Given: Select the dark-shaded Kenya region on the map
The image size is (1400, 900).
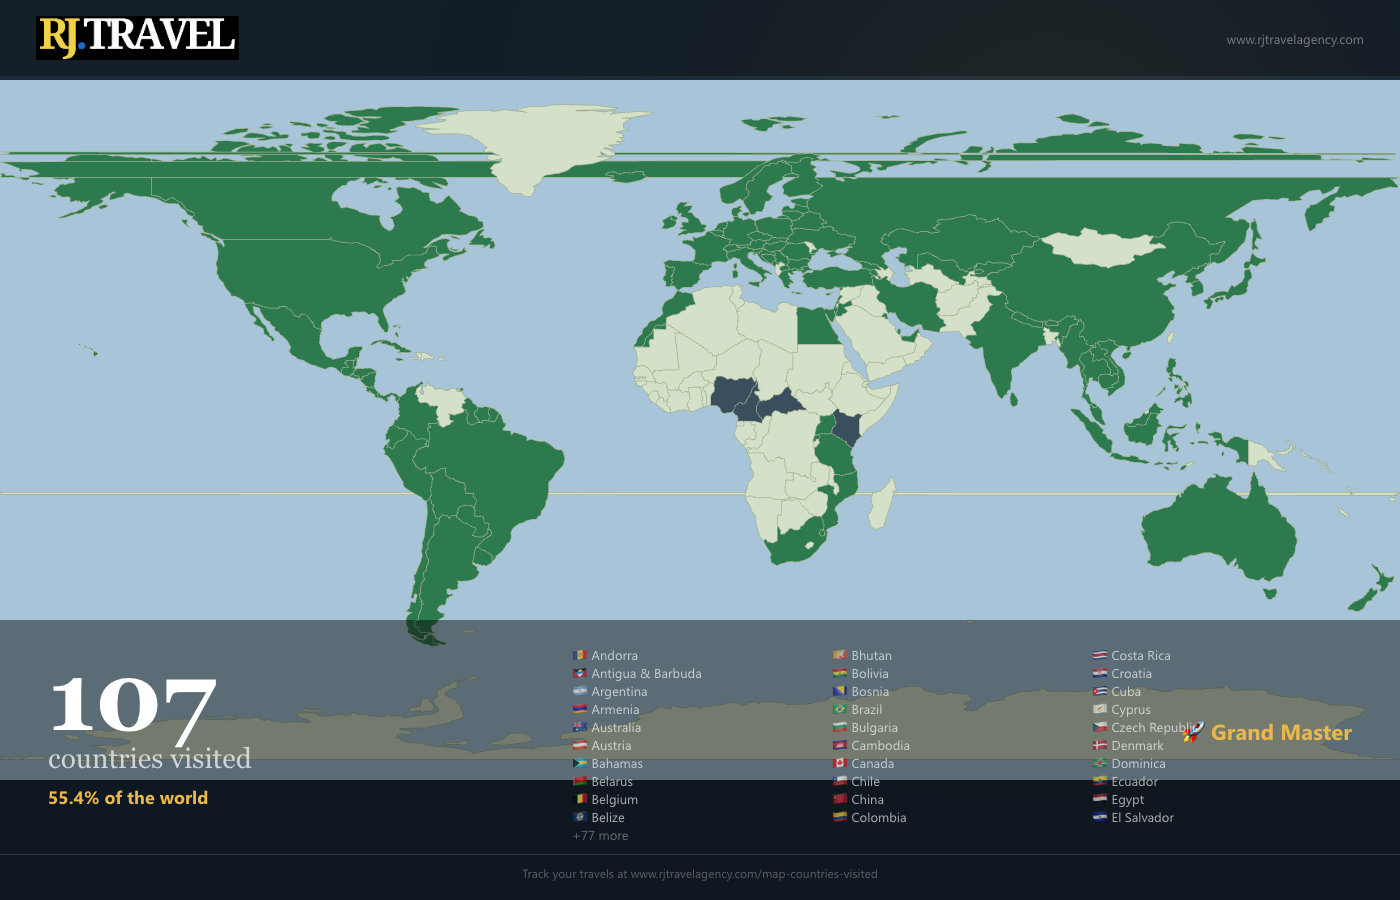Looking at the screenshot, I should 846,428.
